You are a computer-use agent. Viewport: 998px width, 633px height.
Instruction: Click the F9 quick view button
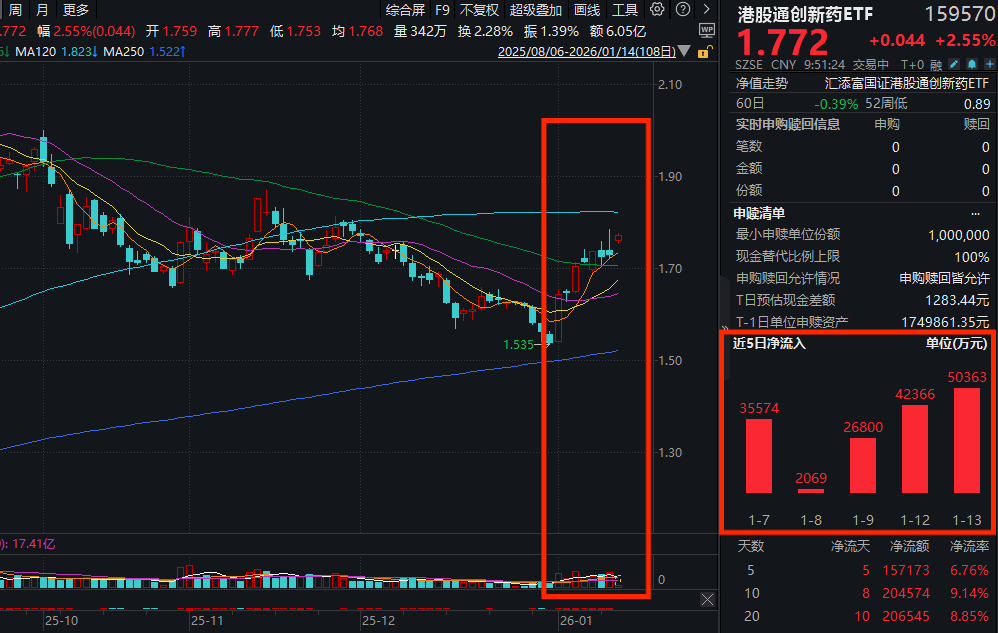pyautogui.click(x=442, y=9)
